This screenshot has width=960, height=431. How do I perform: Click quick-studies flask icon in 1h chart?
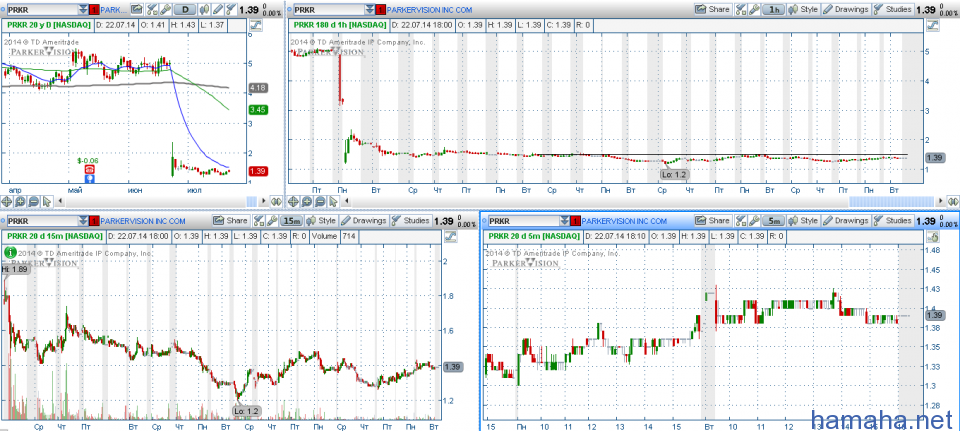(x=741, y=9)
